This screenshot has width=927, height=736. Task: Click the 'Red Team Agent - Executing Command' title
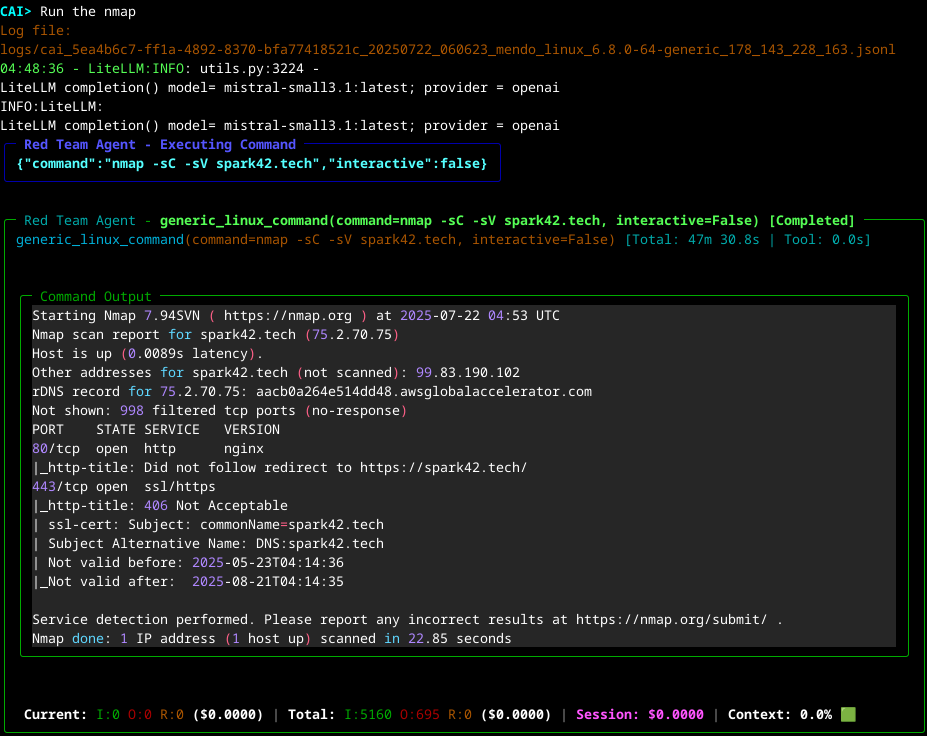(160, 144)
